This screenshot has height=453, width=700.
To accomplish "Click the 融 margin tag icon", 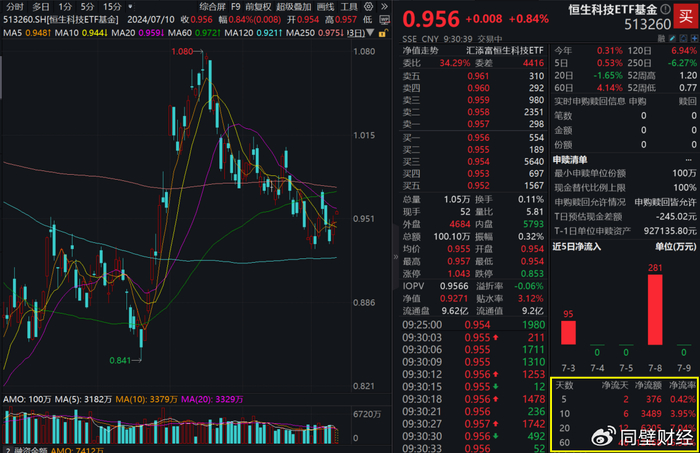I will [x=662, y=39].
